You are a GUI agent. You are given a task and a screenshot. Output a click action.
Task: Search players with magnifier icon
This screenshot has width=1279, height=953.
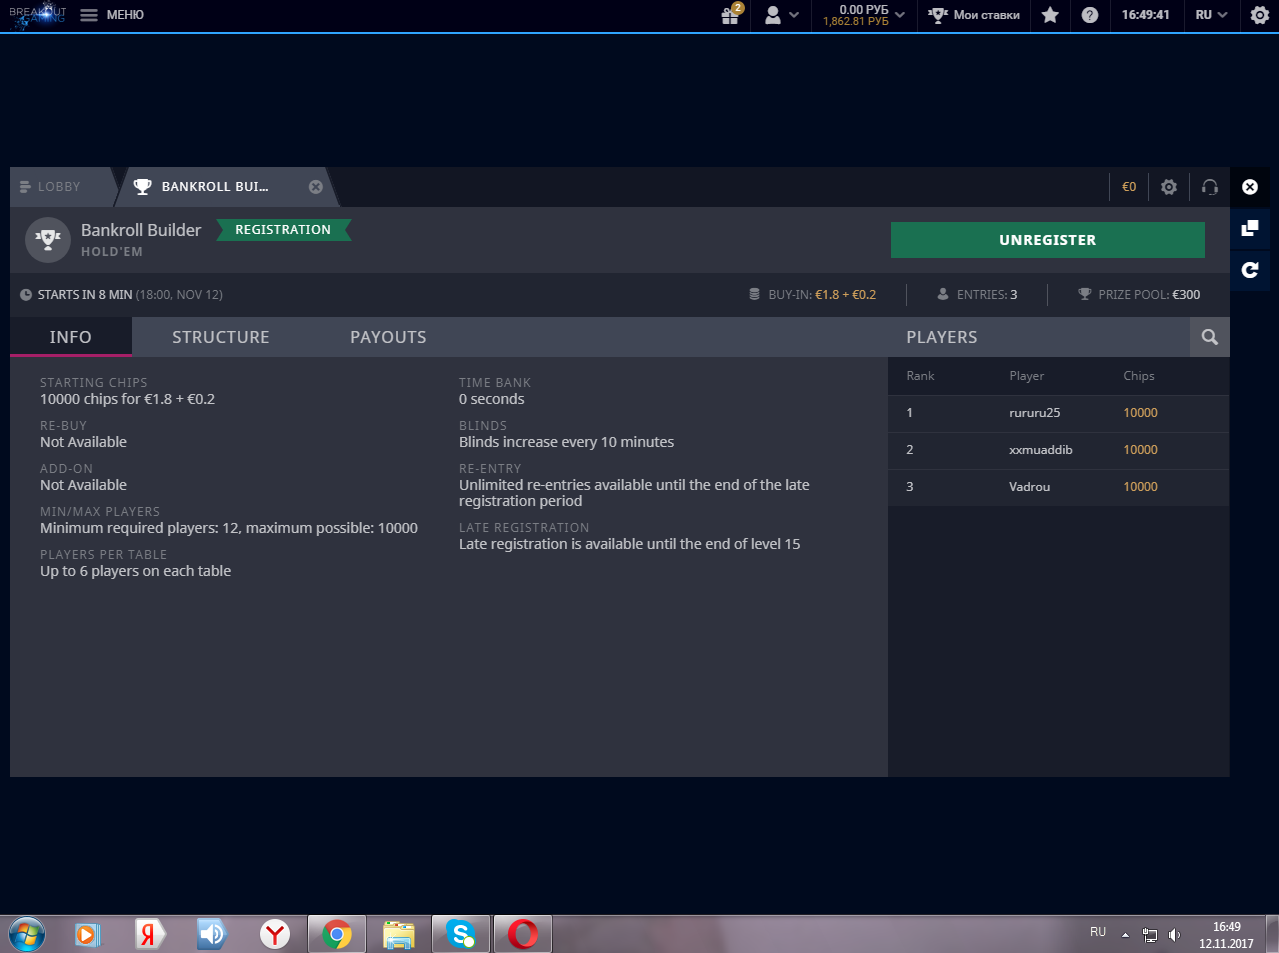pyautogui.click(x=1210, y=337)
